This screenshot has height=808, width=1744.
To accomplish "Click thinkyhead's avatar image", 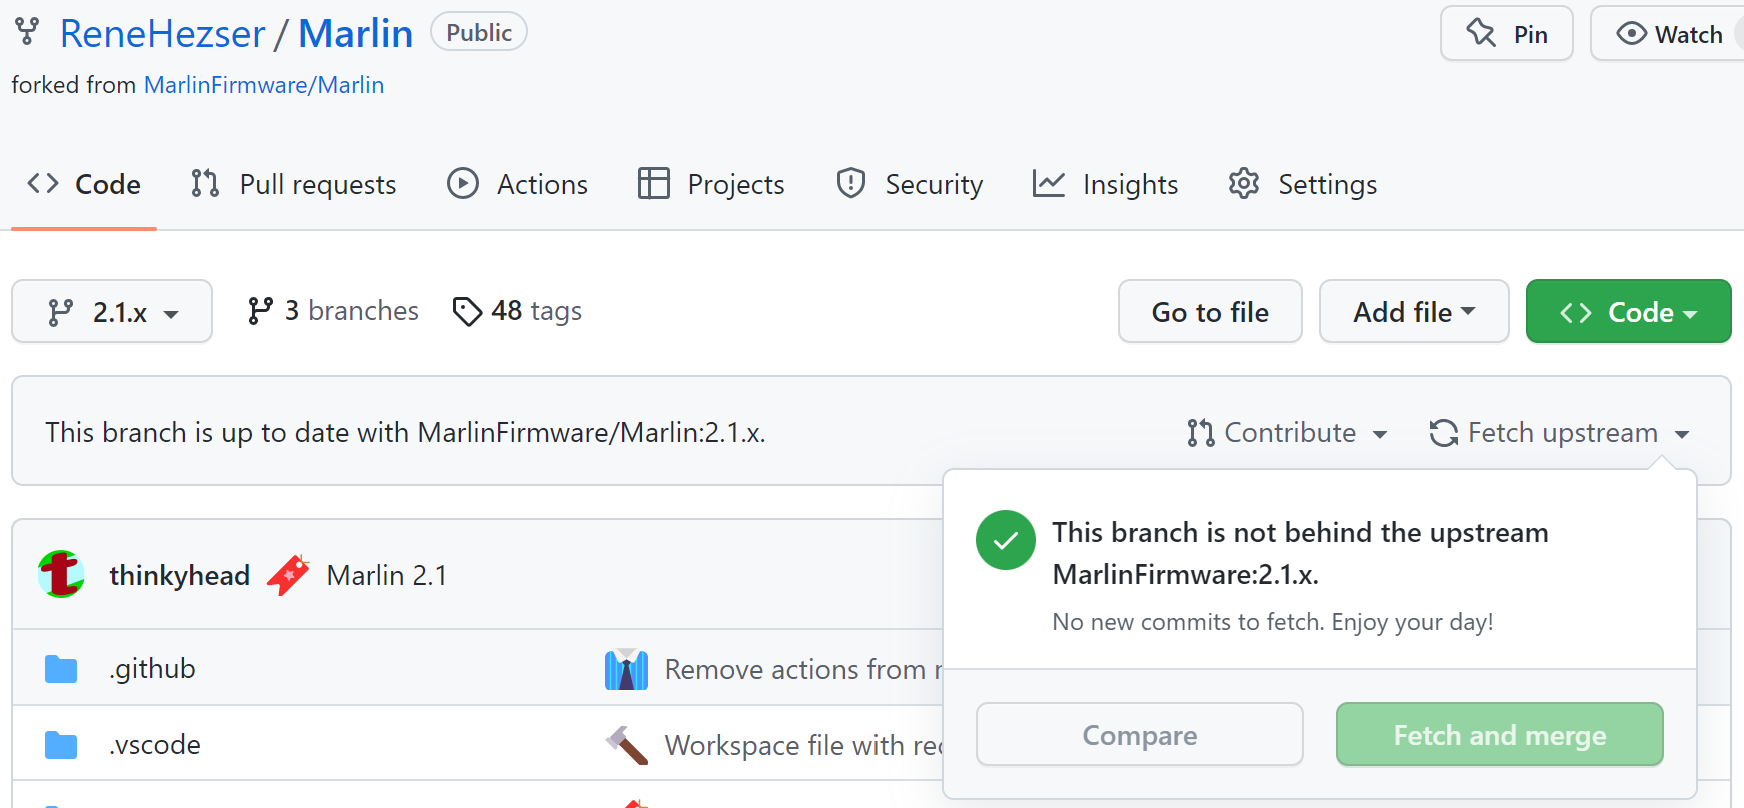I will [61, 575].
